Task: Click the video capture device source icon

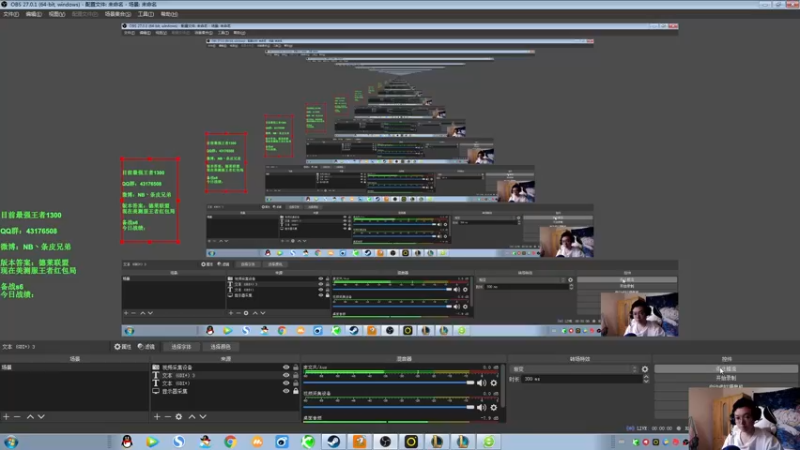Action: 156,367
